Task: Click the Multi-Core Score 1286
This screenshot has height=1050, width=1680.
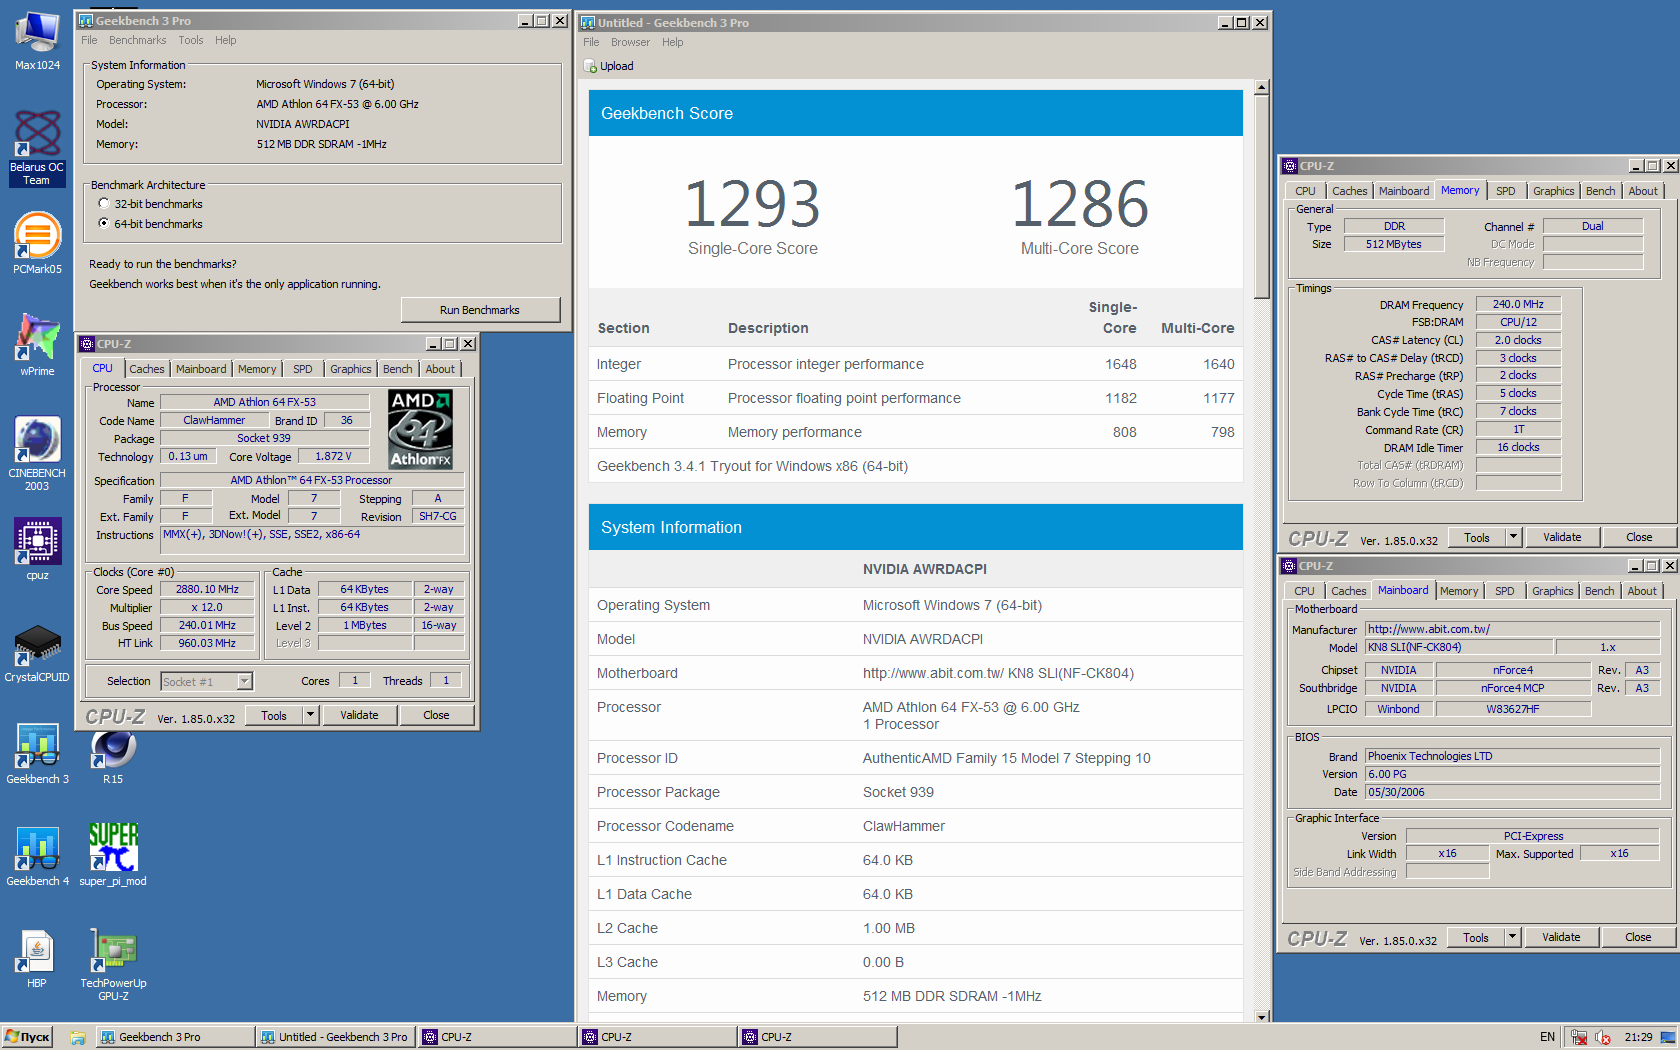Action: tap(1079, 204)
